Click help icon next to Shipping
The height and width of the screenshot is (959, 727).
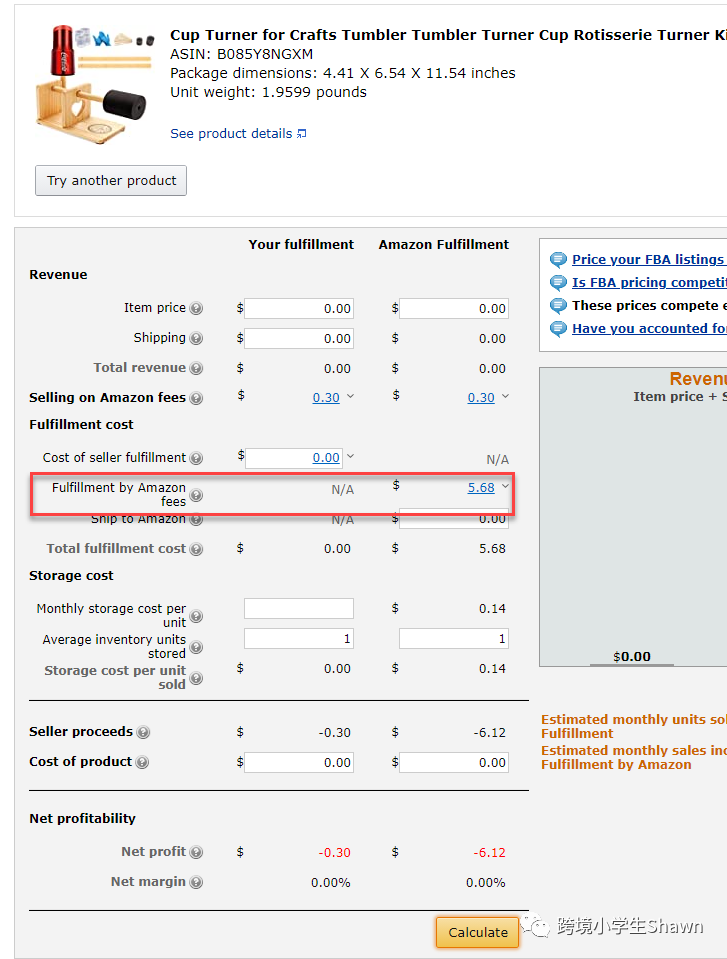tap(196, 338)
